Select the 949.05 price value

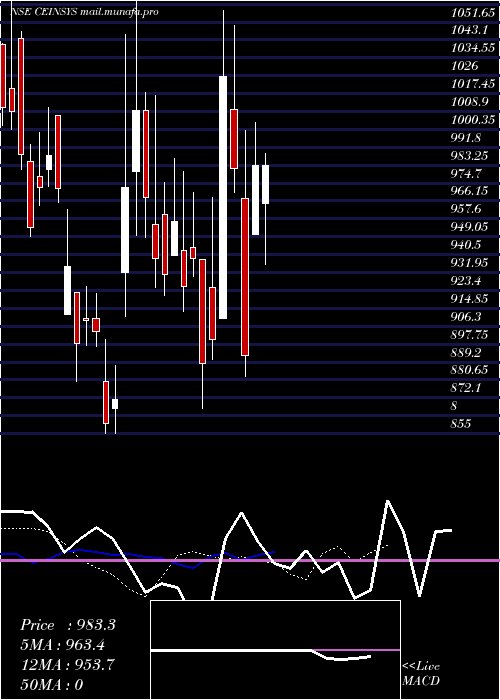click(x=469, y=227)
